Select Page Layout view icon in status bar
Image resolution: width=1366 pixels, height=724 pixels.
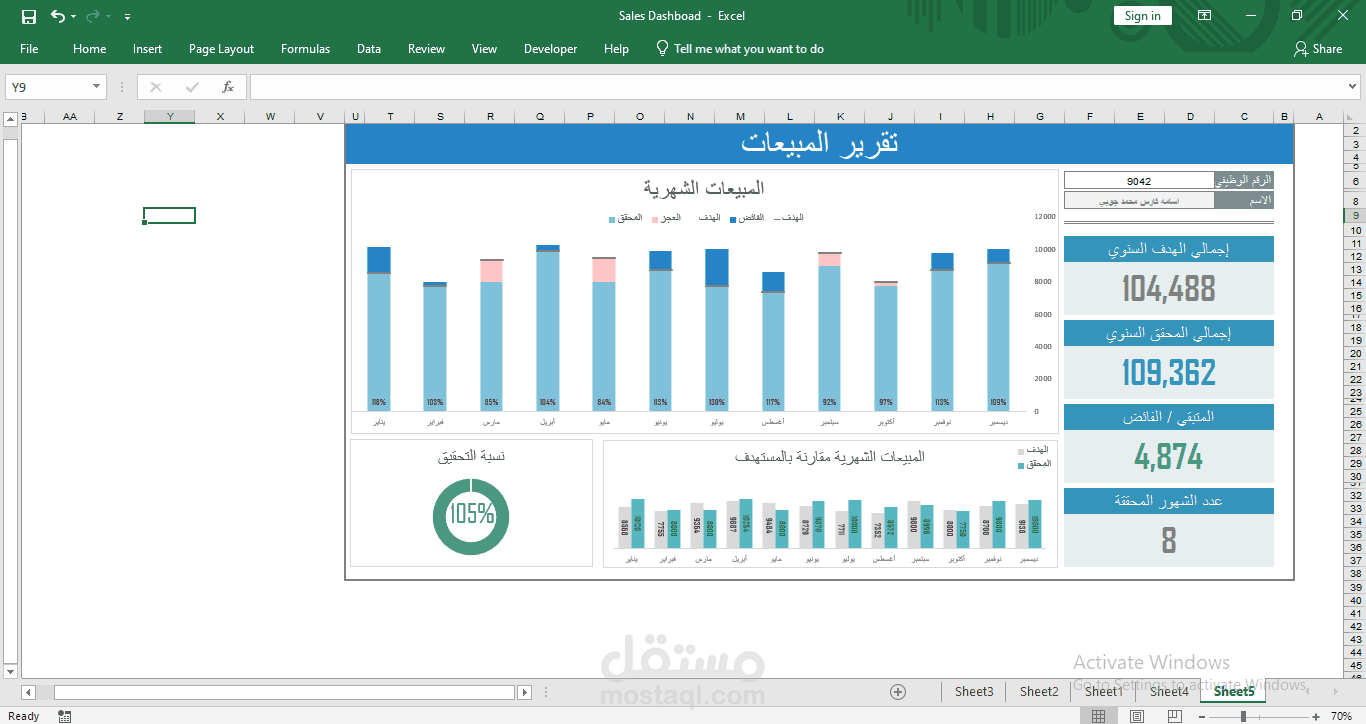coord(1136,715)
